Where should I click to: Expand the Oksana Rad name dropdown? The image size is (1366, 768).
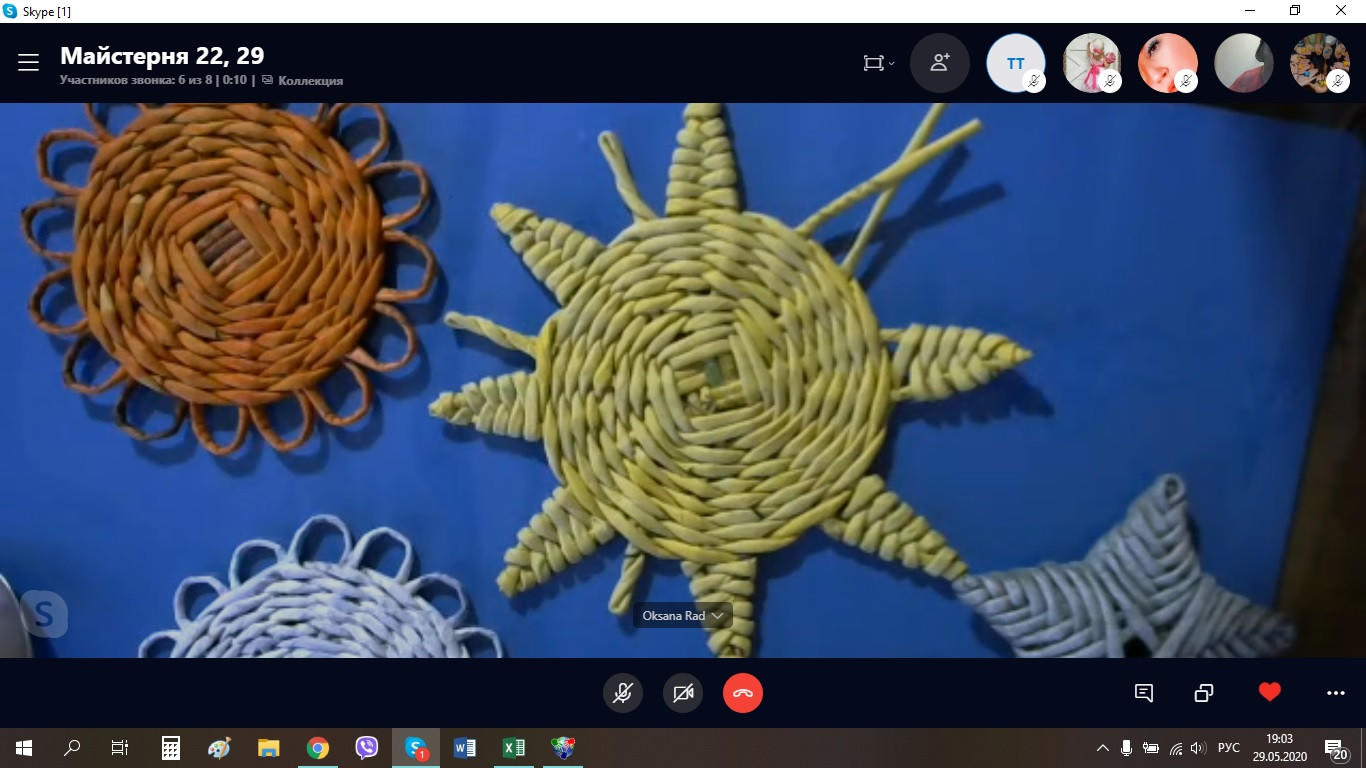tap(683, 616)
